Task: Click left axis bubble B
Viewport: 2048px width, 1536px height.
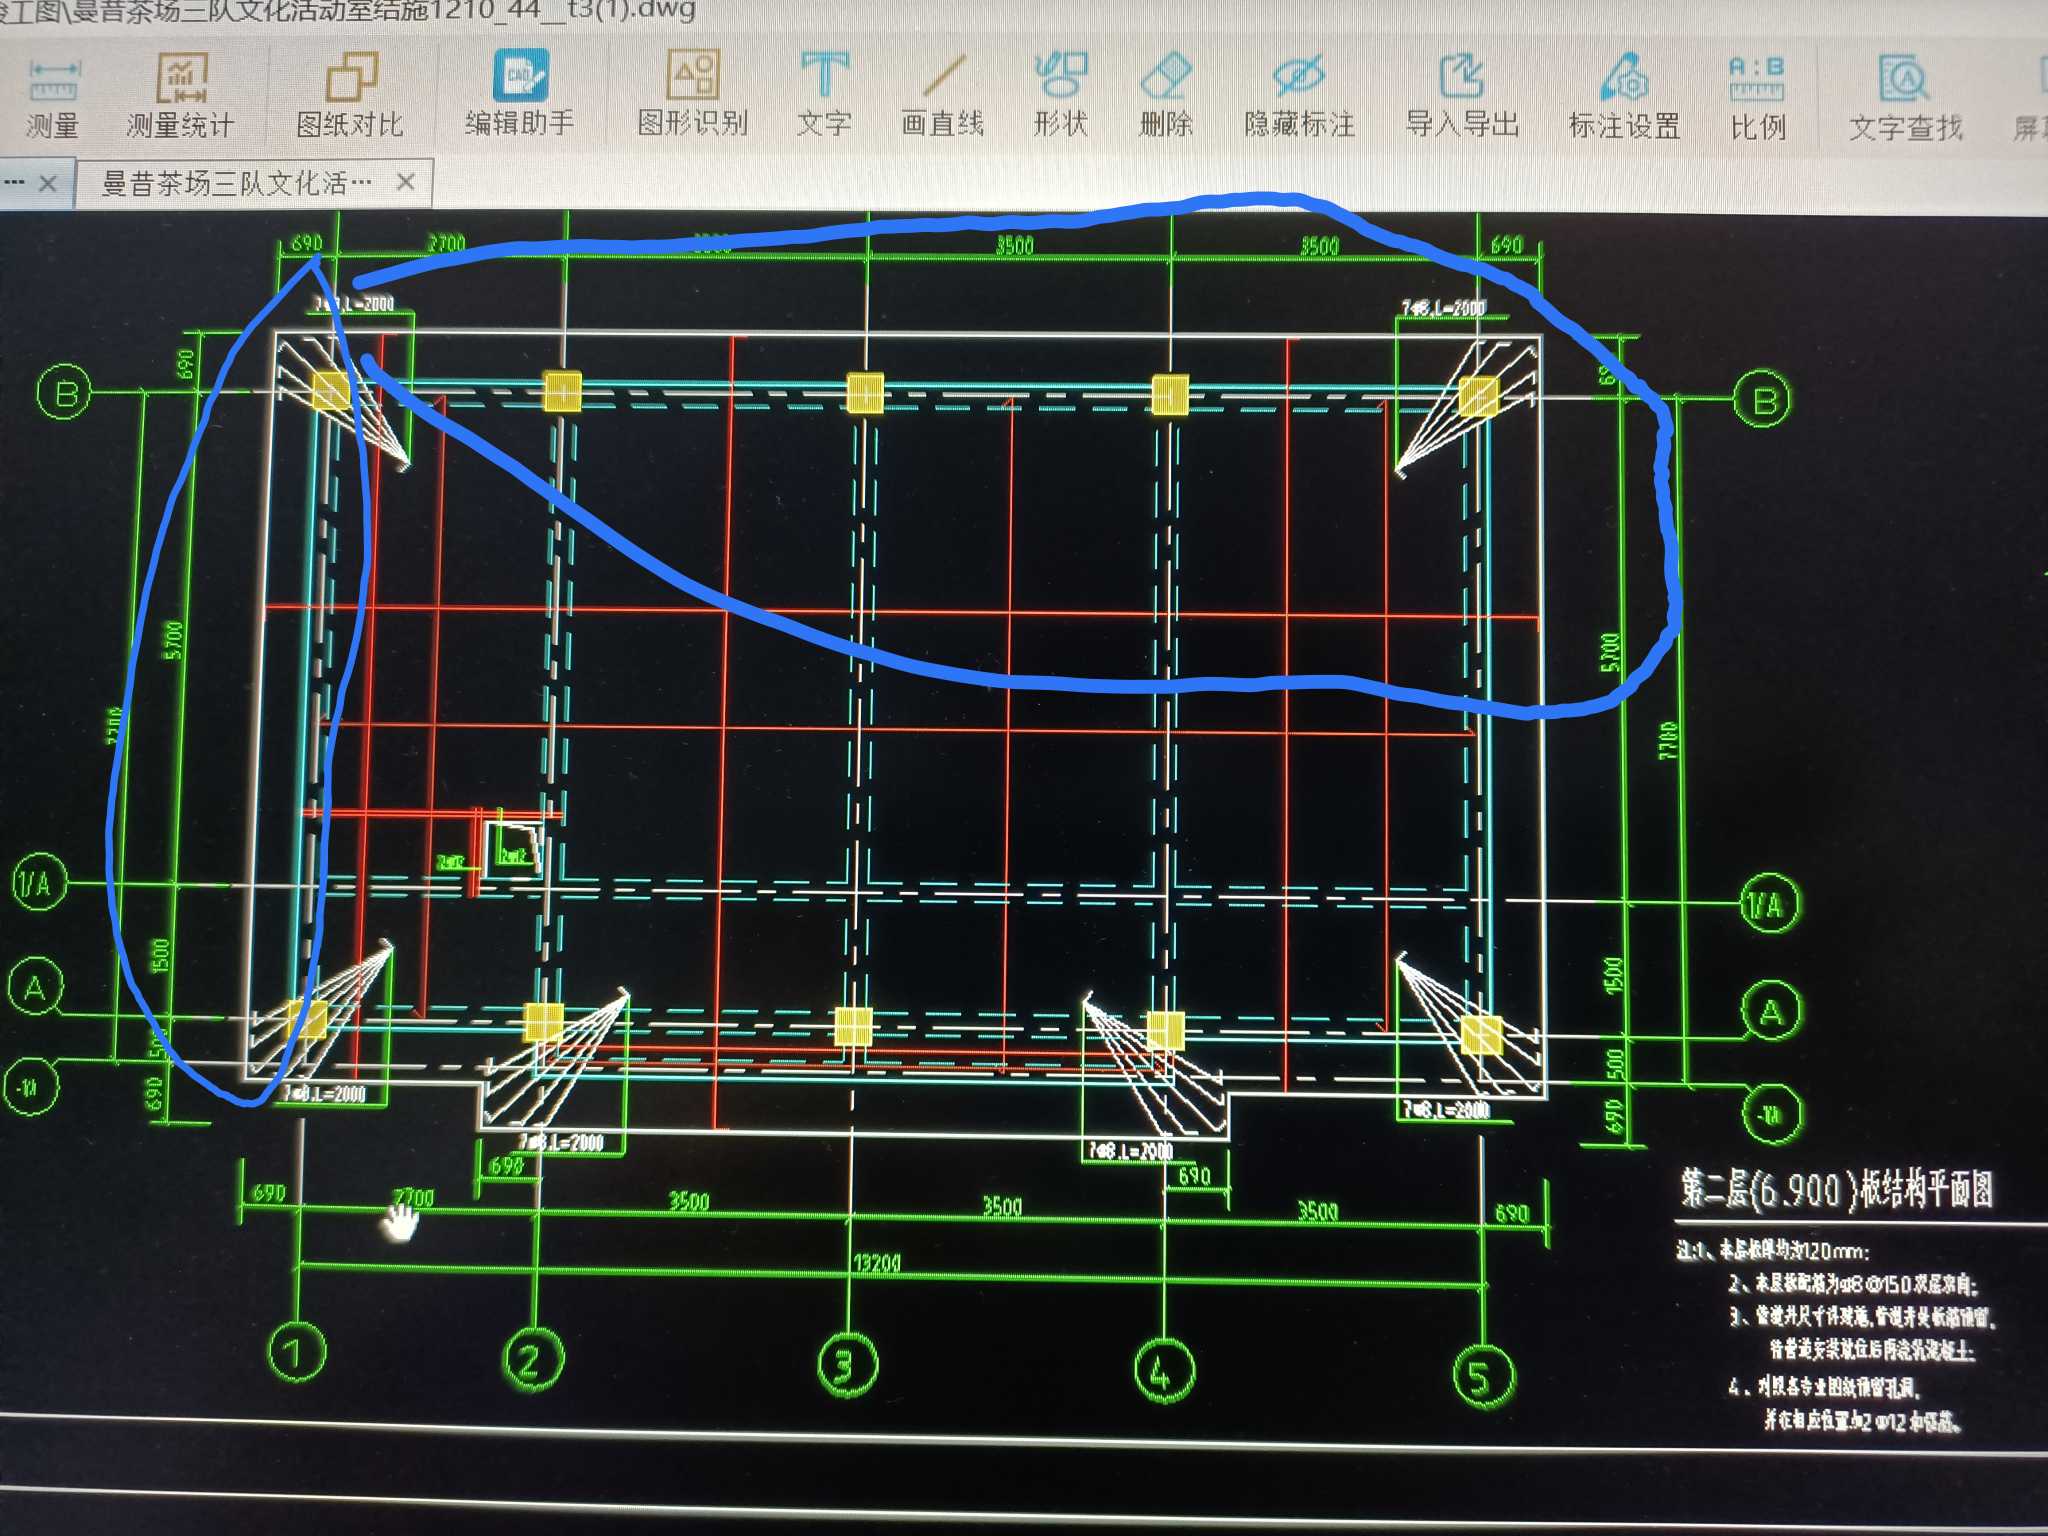Action: pos(64,392)
